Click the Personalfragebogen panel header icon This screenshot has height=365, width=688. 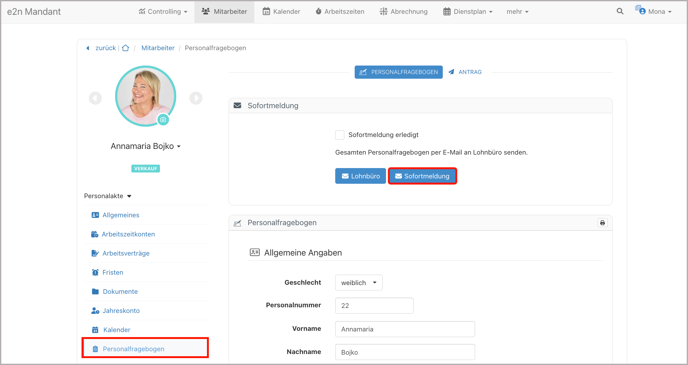(237, 223)
